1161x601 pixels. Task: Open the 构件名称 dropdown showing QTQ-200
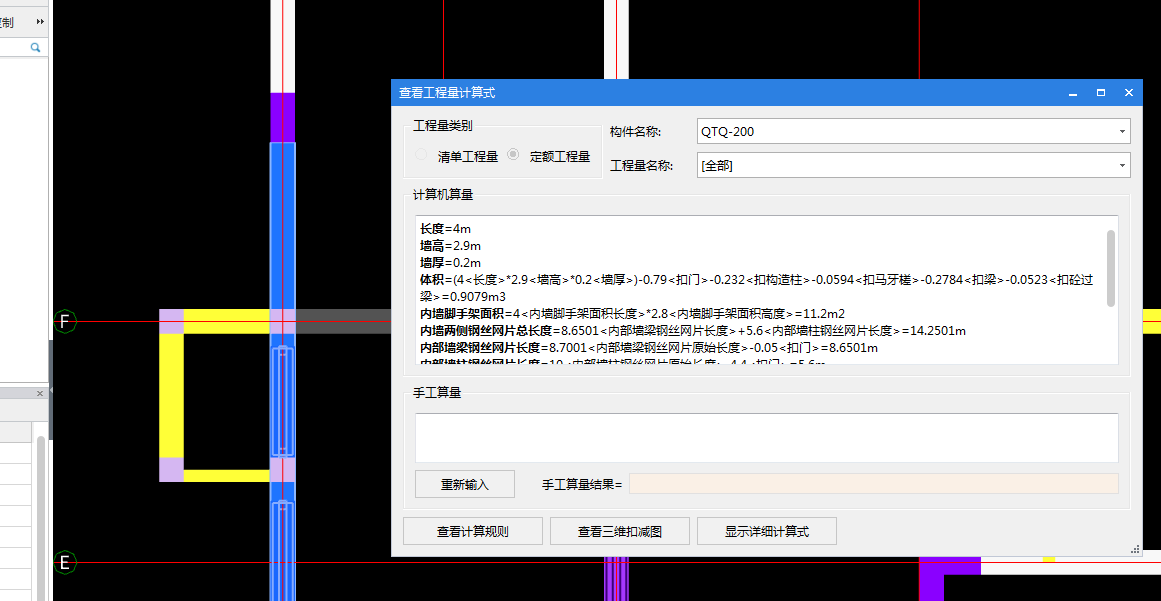tap(913, 131)
